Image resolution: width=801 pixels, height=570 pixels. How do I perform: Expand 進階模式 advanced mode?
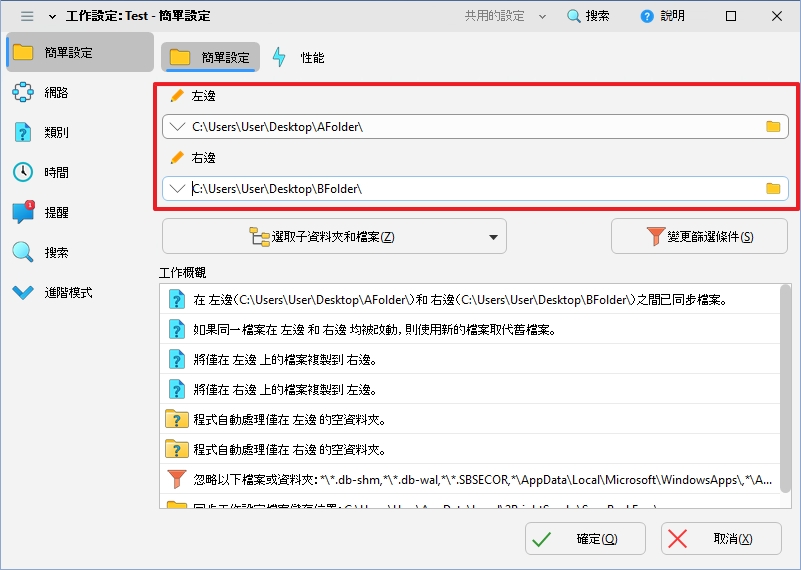(x=23, y=293)
